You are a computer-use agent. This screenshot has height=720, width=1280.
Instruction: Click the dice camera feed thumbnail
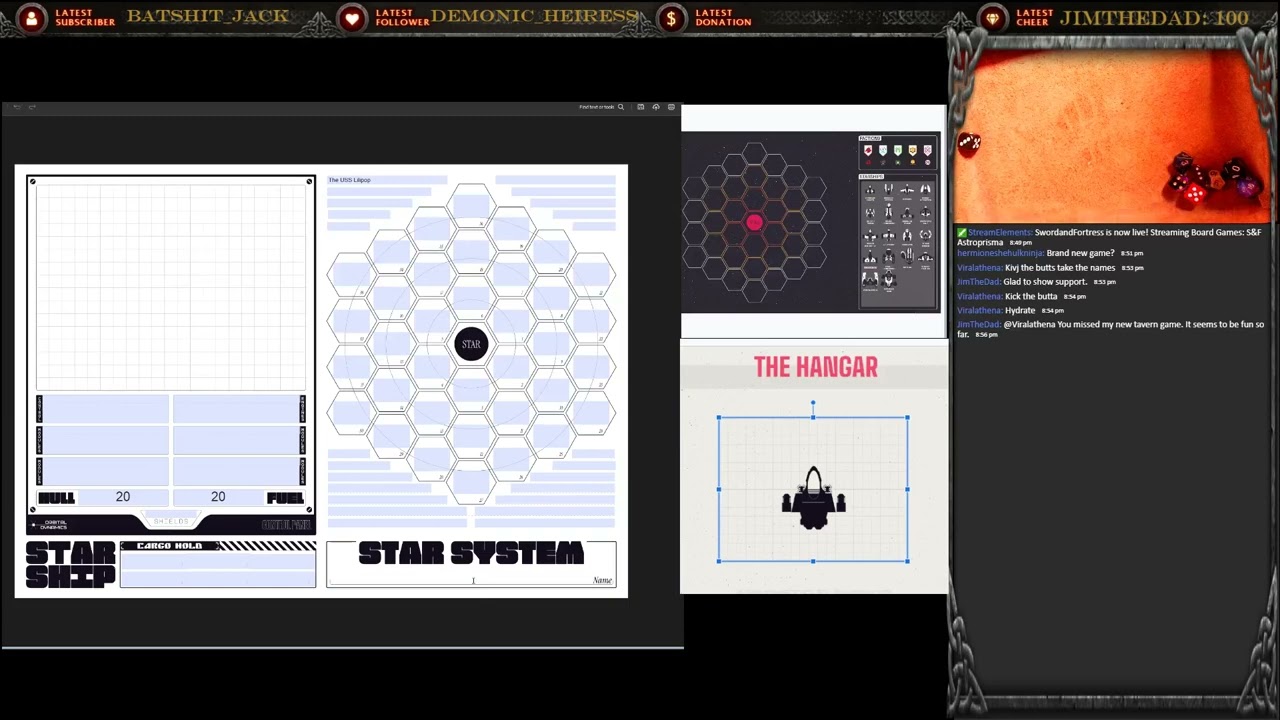pyautogui.click(x=1112, y=137)
